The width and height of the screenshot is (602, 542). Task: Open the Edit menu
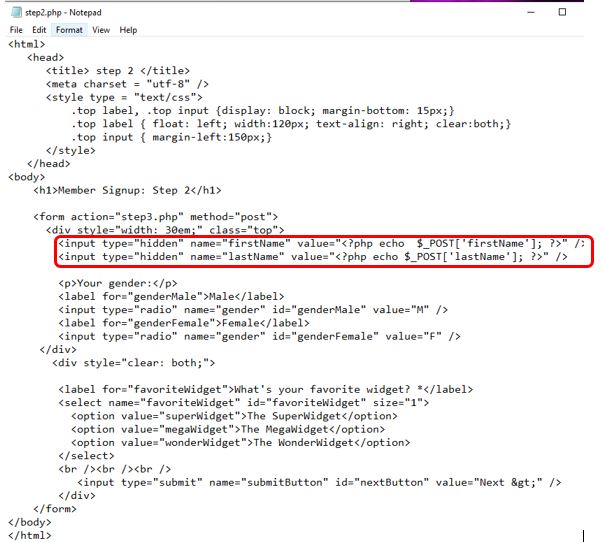pyautogui.click(x=39, y=30)
